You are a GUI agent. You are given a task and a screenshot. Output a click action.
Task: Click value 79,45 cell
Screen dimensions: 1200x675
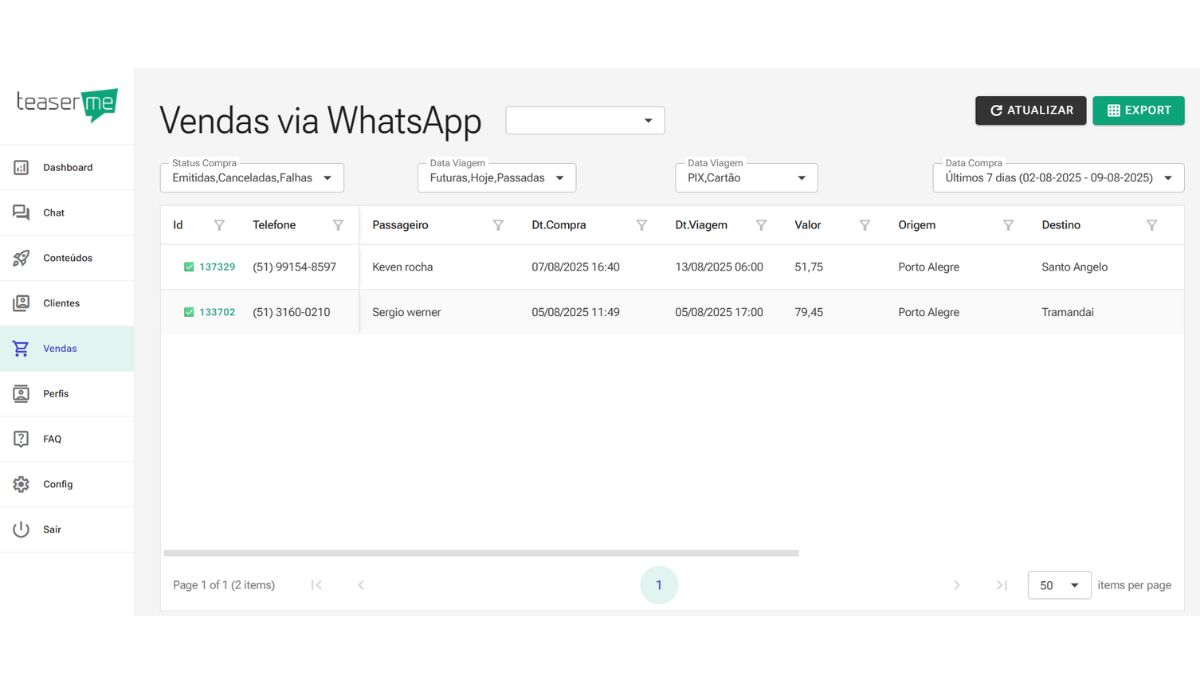809,312
